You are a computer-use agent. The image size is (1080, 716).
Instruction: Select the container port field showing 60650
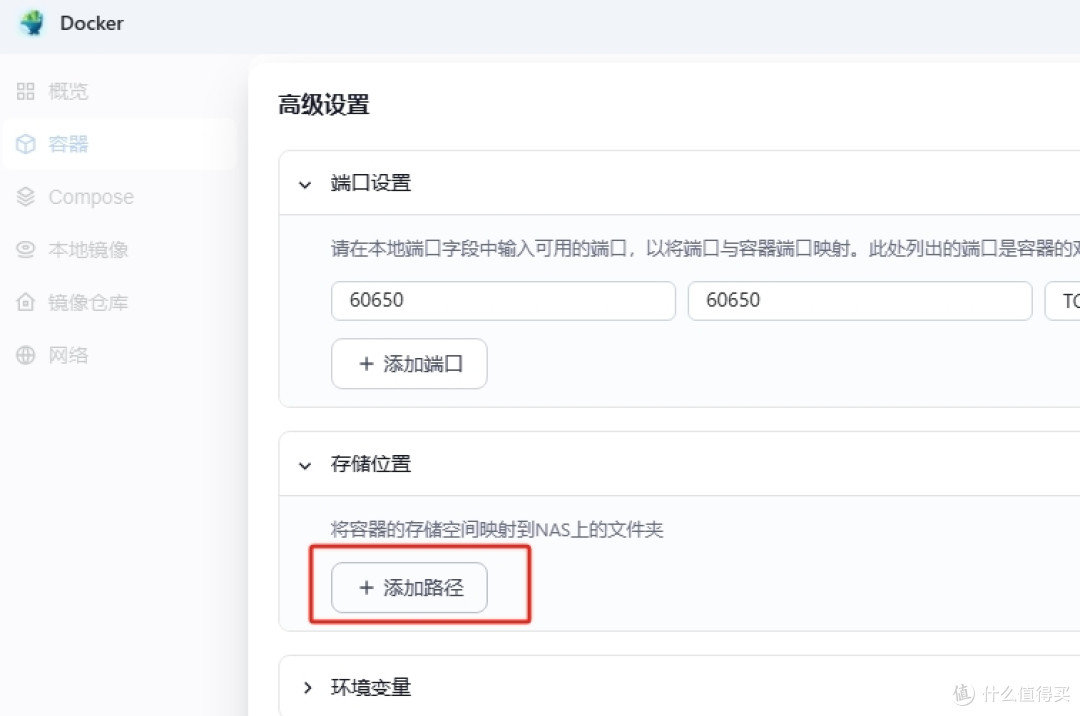(x=860, y=300)
